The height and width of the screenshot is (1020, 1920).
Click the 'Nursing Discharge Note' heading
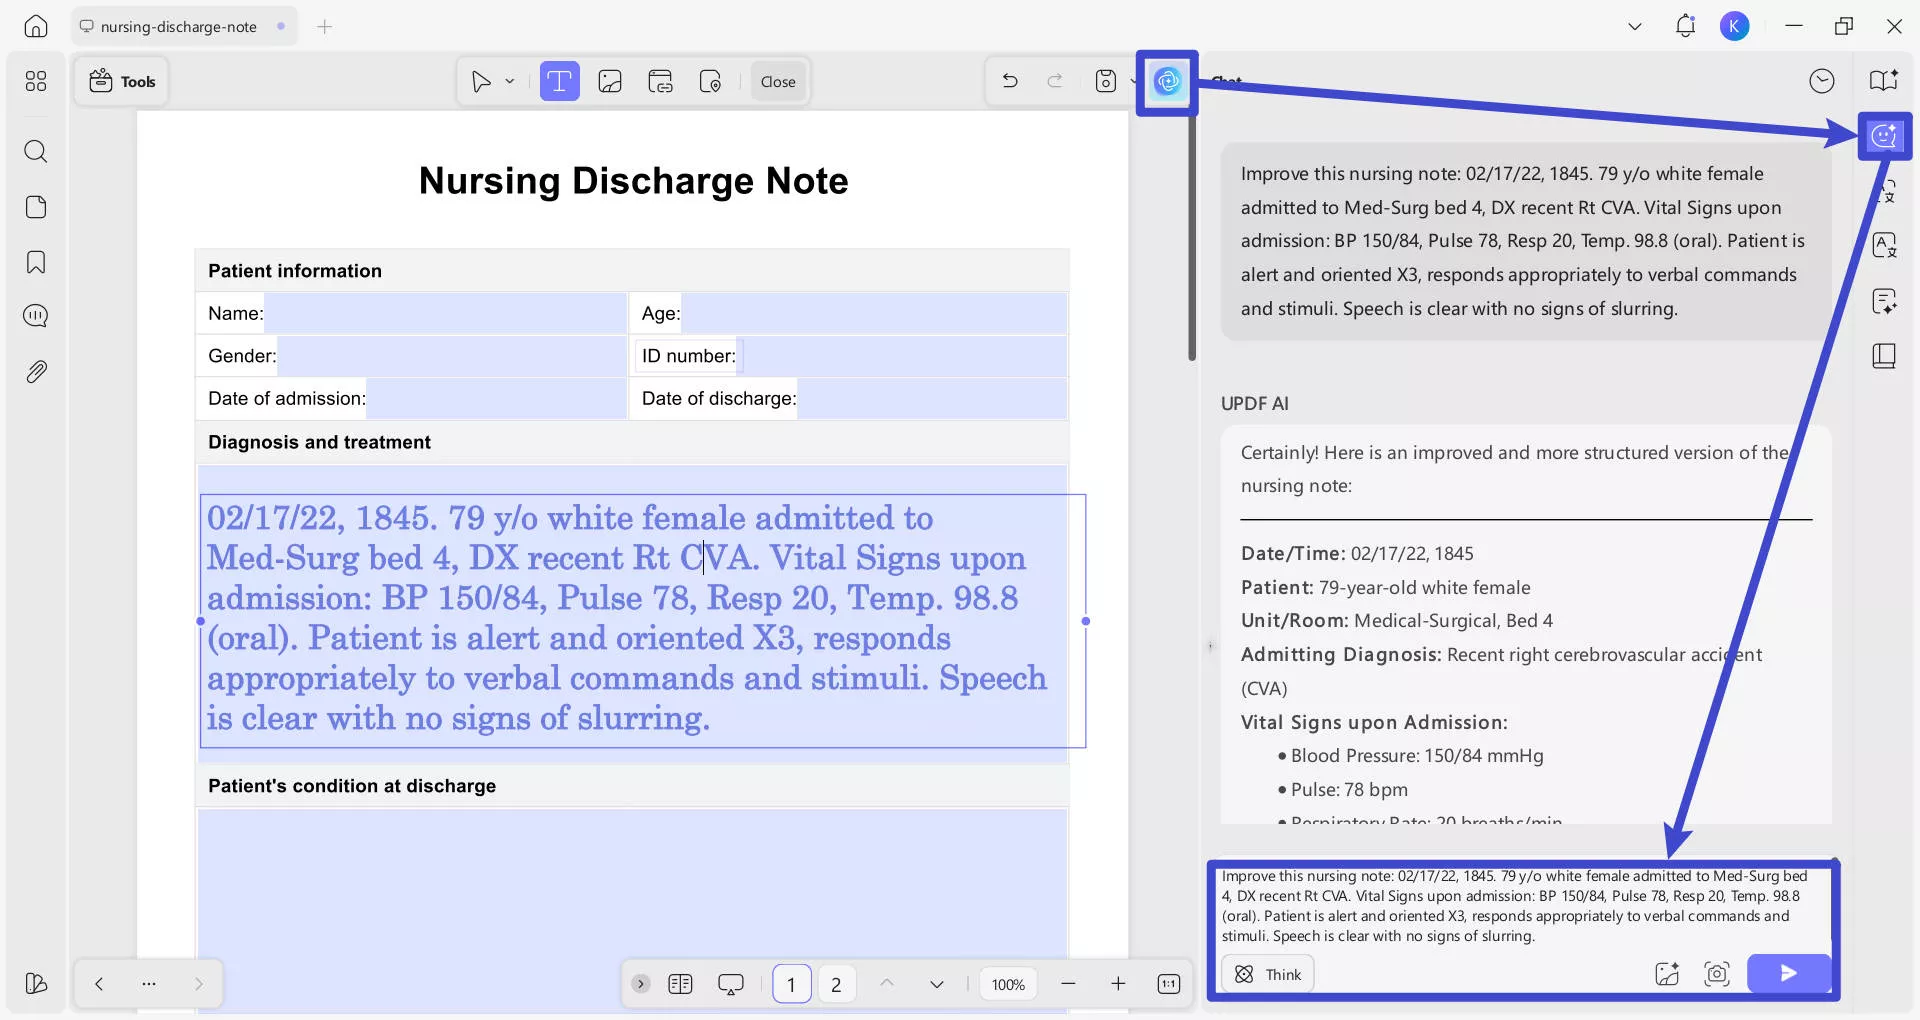[633, 181]
